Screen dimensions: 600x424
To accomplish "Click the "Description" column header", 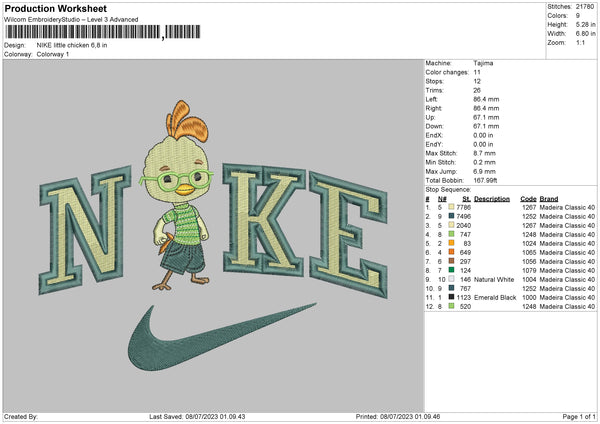I will coord(492,199).
